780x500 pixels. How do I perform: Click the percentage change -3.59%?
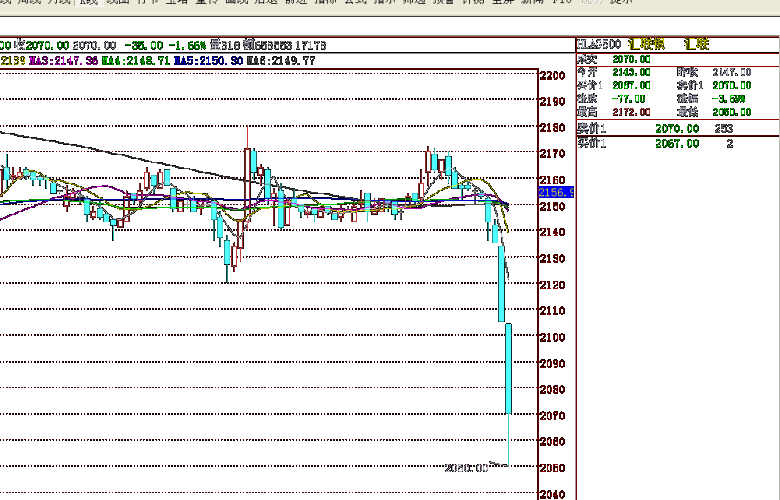(728, 99)
